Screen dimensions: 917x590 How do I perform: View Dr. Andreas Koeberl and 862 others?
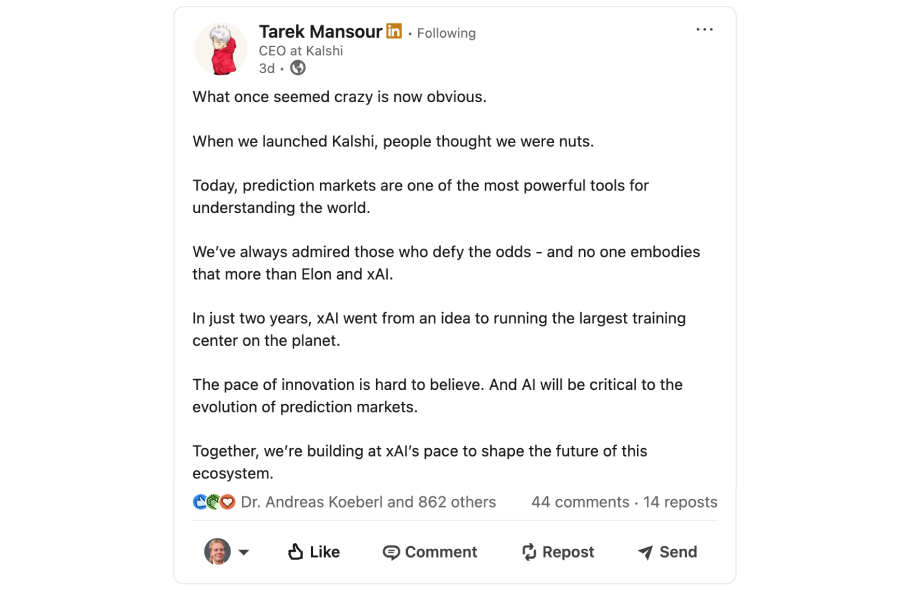point(368,502)
